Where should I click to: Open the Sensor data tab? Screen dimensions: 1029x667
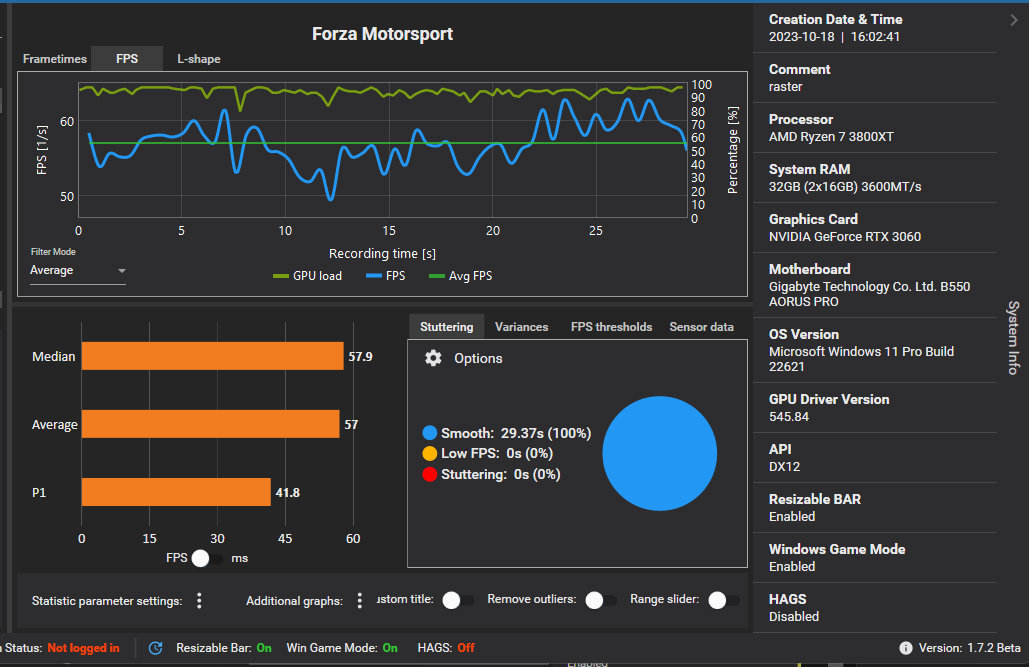point(702,327)
